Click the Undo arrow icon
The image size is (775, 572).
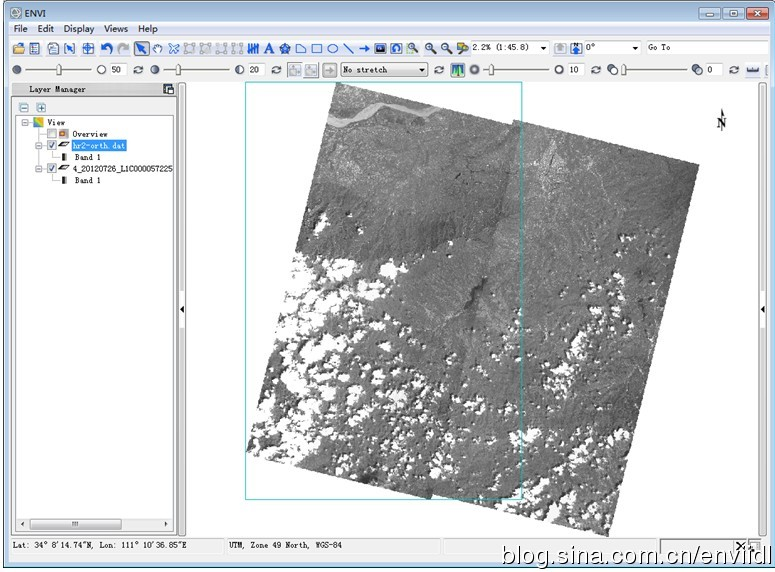(107, 48)
